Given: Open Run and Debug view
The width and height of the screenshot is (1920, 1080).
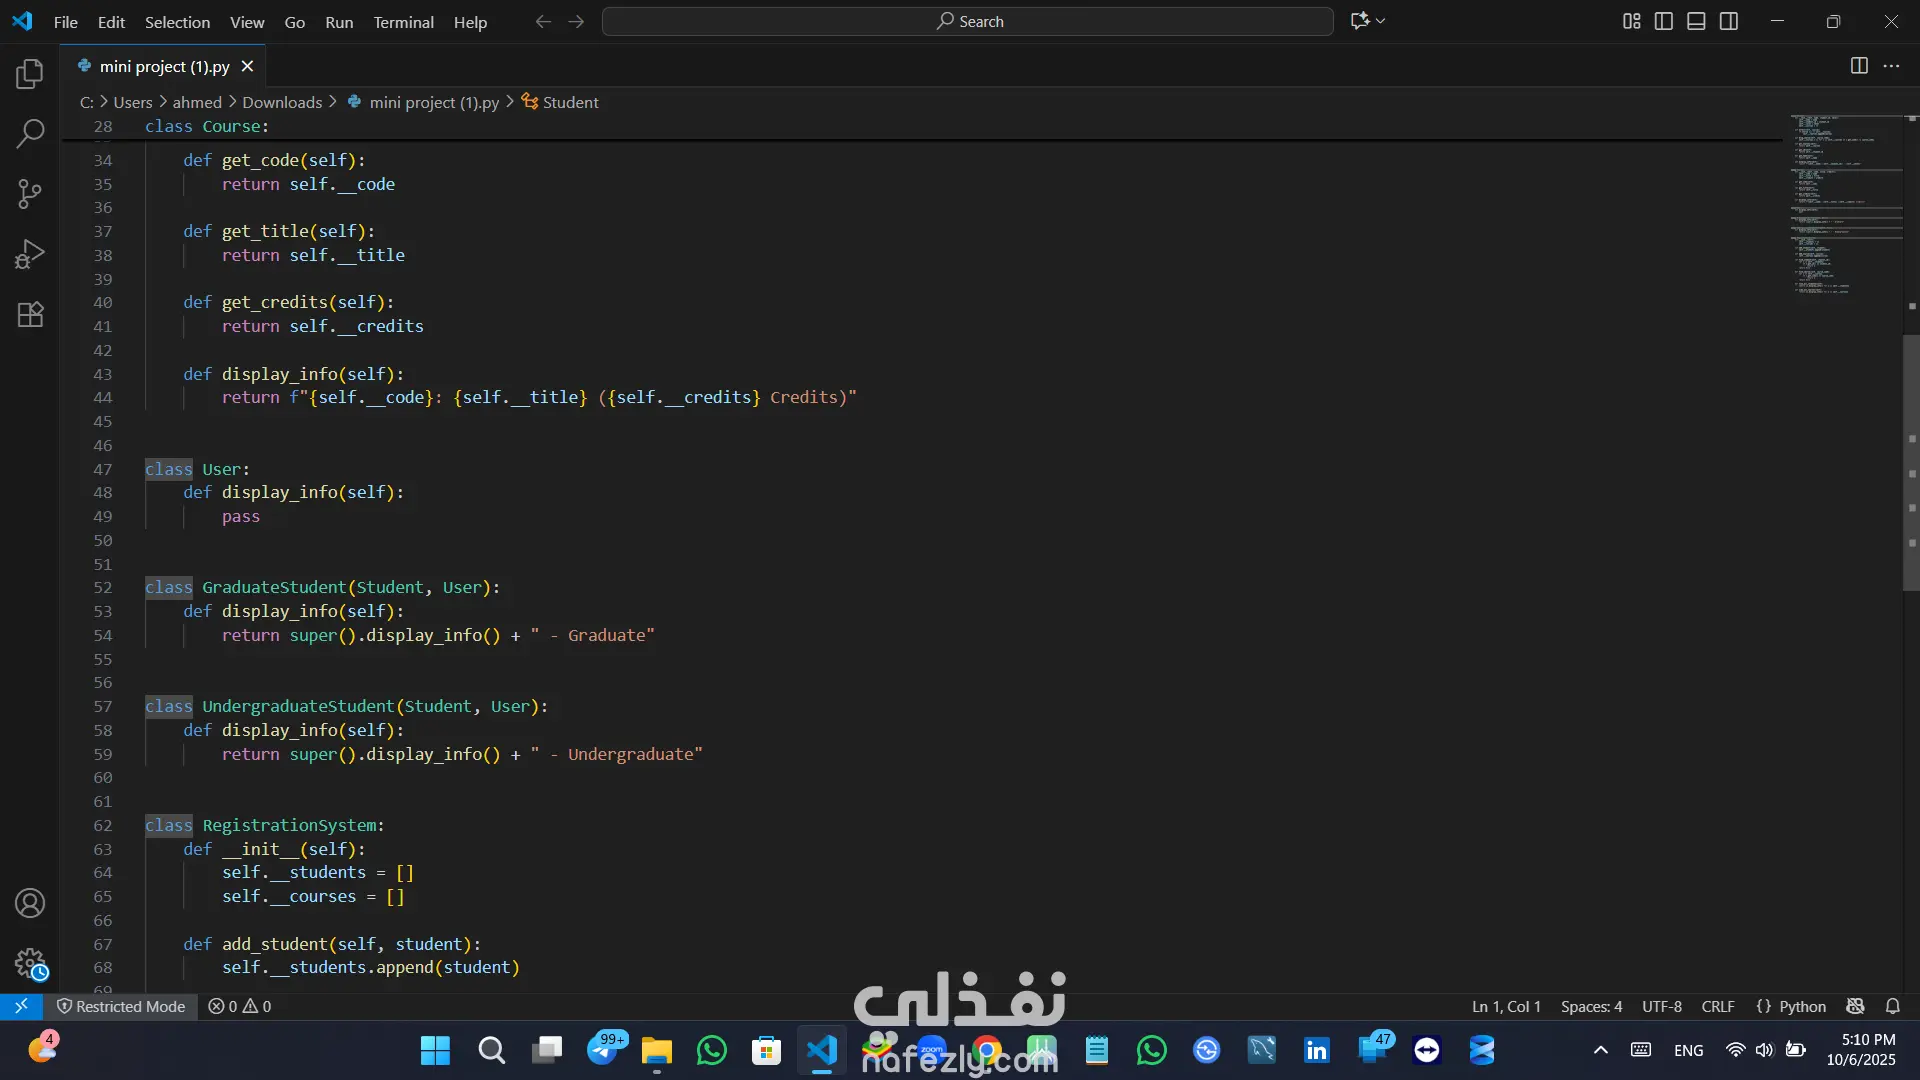Looking at the screenshot, I should (30, 254).
